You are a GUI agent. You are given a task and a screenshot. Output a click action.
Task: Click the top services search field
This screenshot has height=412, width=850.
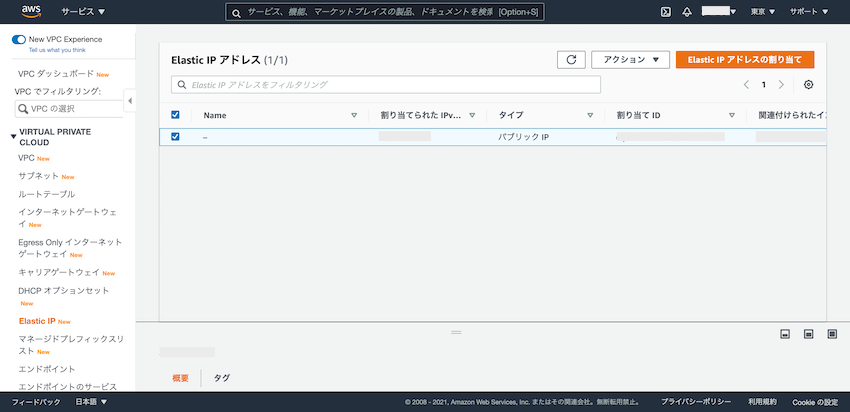pyautogui.click(x=385, y=12)
